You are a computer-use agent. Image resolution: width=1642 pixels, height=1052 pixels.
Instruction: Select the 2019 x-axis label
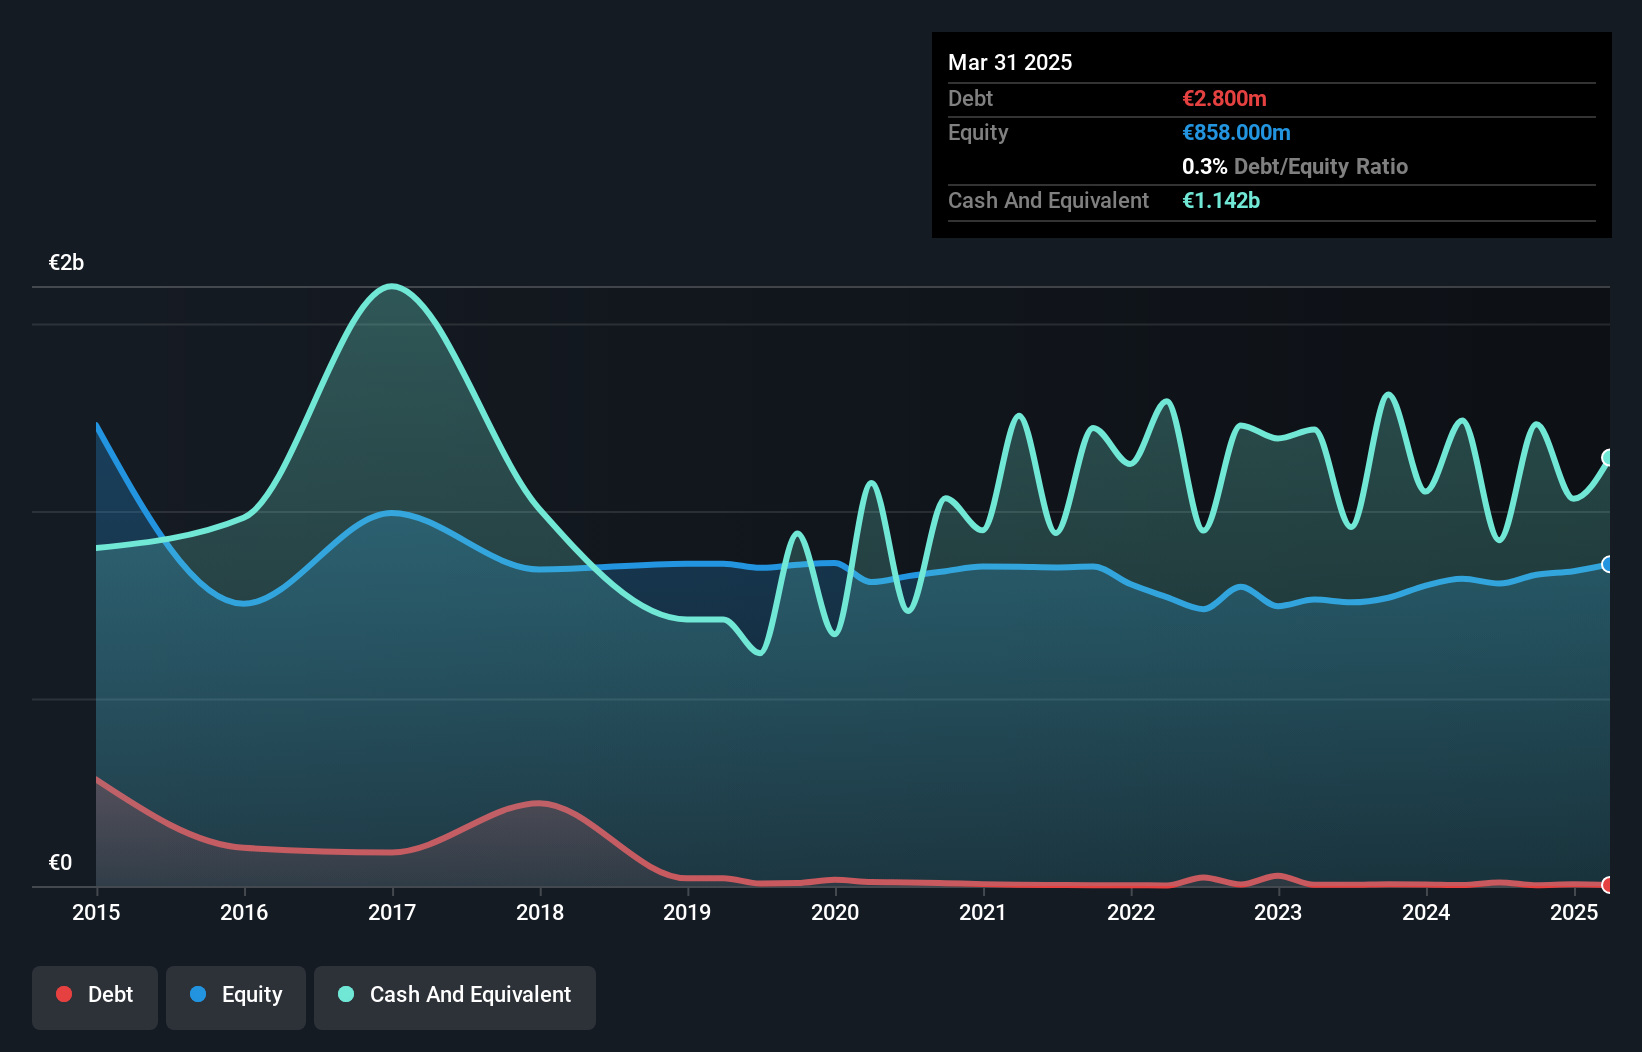[x=687, y=912]
